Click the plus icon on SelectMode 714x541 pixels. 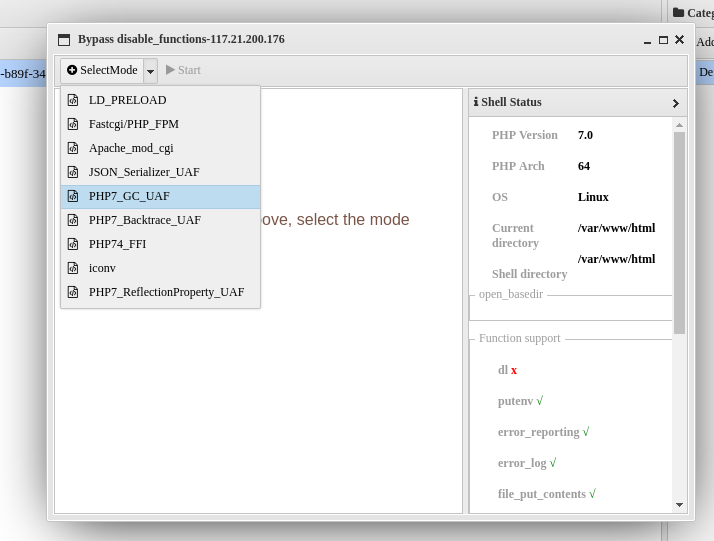pos(72,70)
